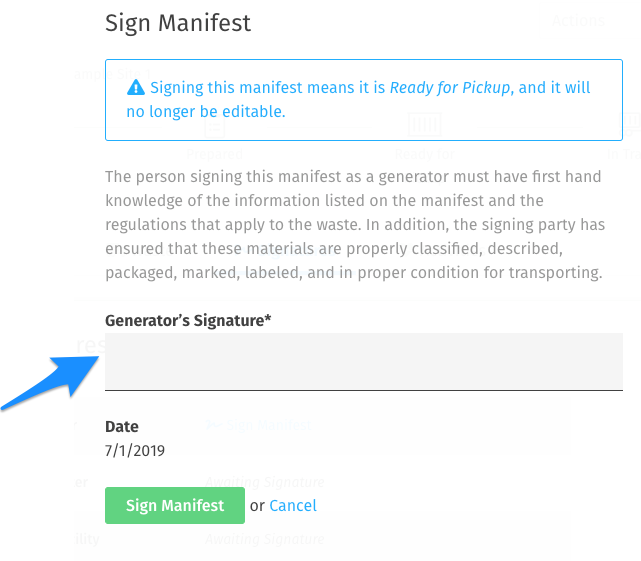This screenshot has height=561, width=641.
Task: Click the blue warning triangle icon
Action: pyautogui.click(x=136, y=88)
